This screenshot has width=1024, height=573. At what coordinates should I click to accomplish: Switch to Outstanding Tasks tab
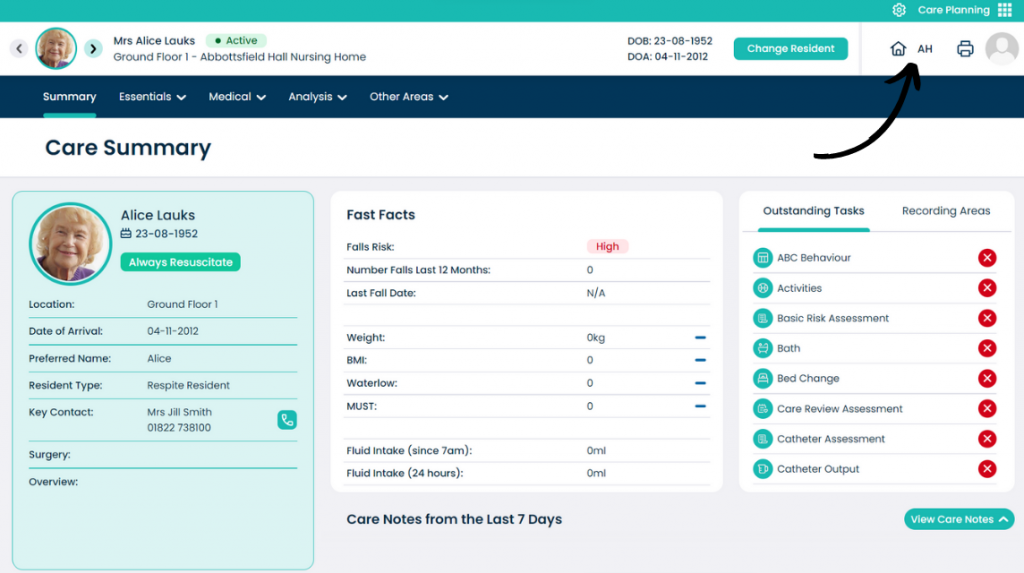pyautogui.click(x=814, y=211)
